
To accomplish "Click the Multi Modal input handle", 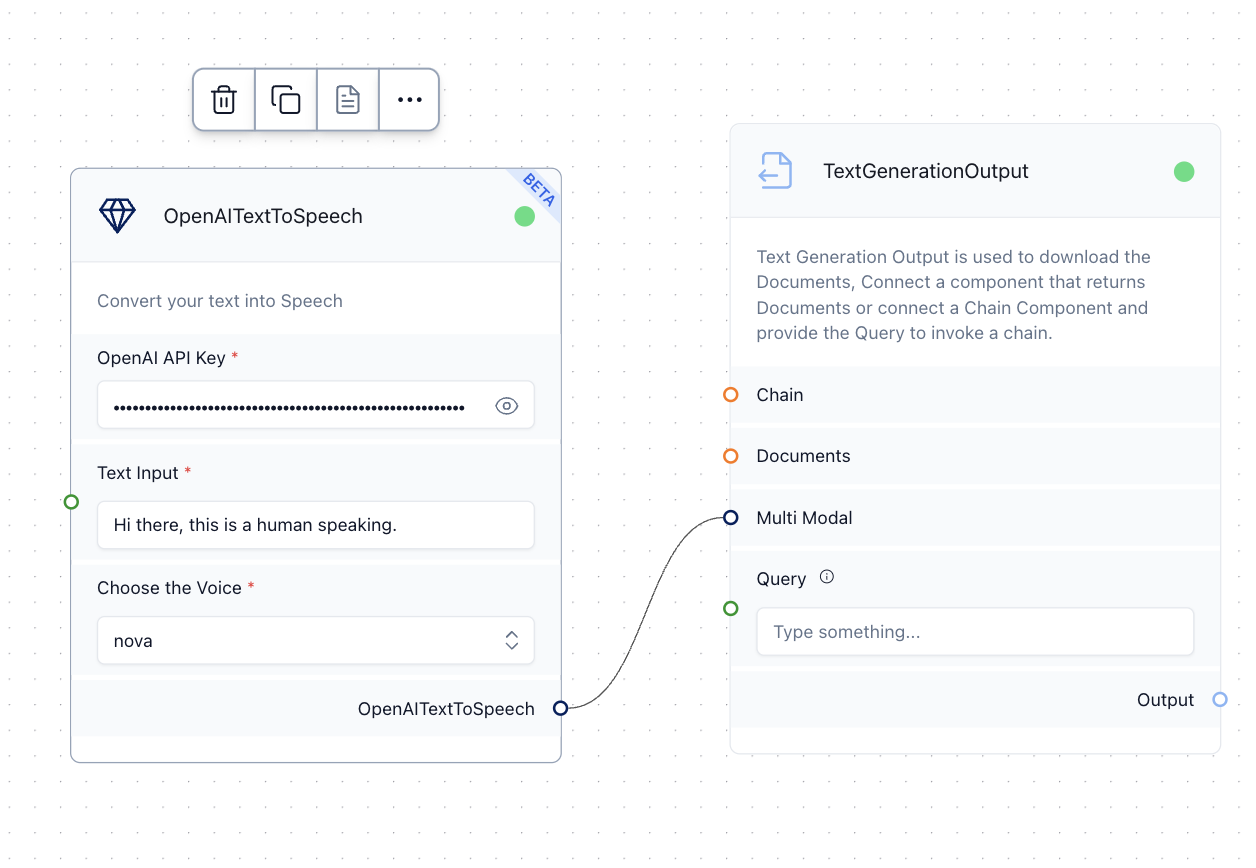I will click(731, 518).
